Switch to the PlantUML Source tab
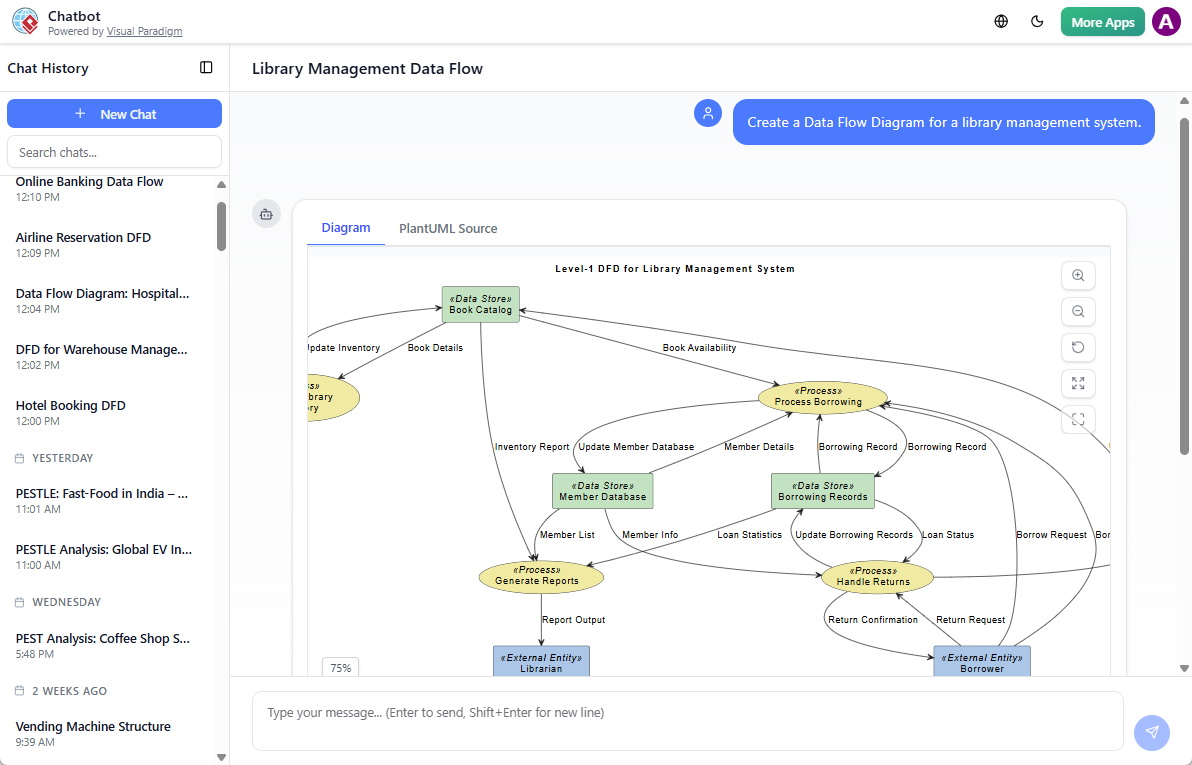1192x765 pixels. click(x=448, y=229)
